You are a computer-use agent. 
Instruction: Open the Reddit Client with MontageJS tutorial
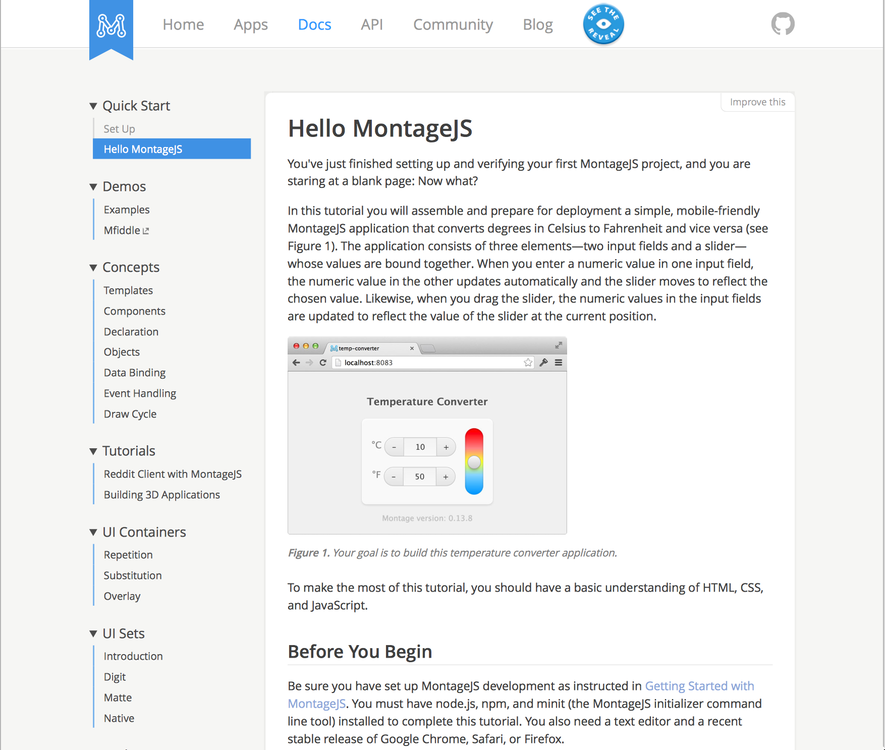(x=174, y=473)
